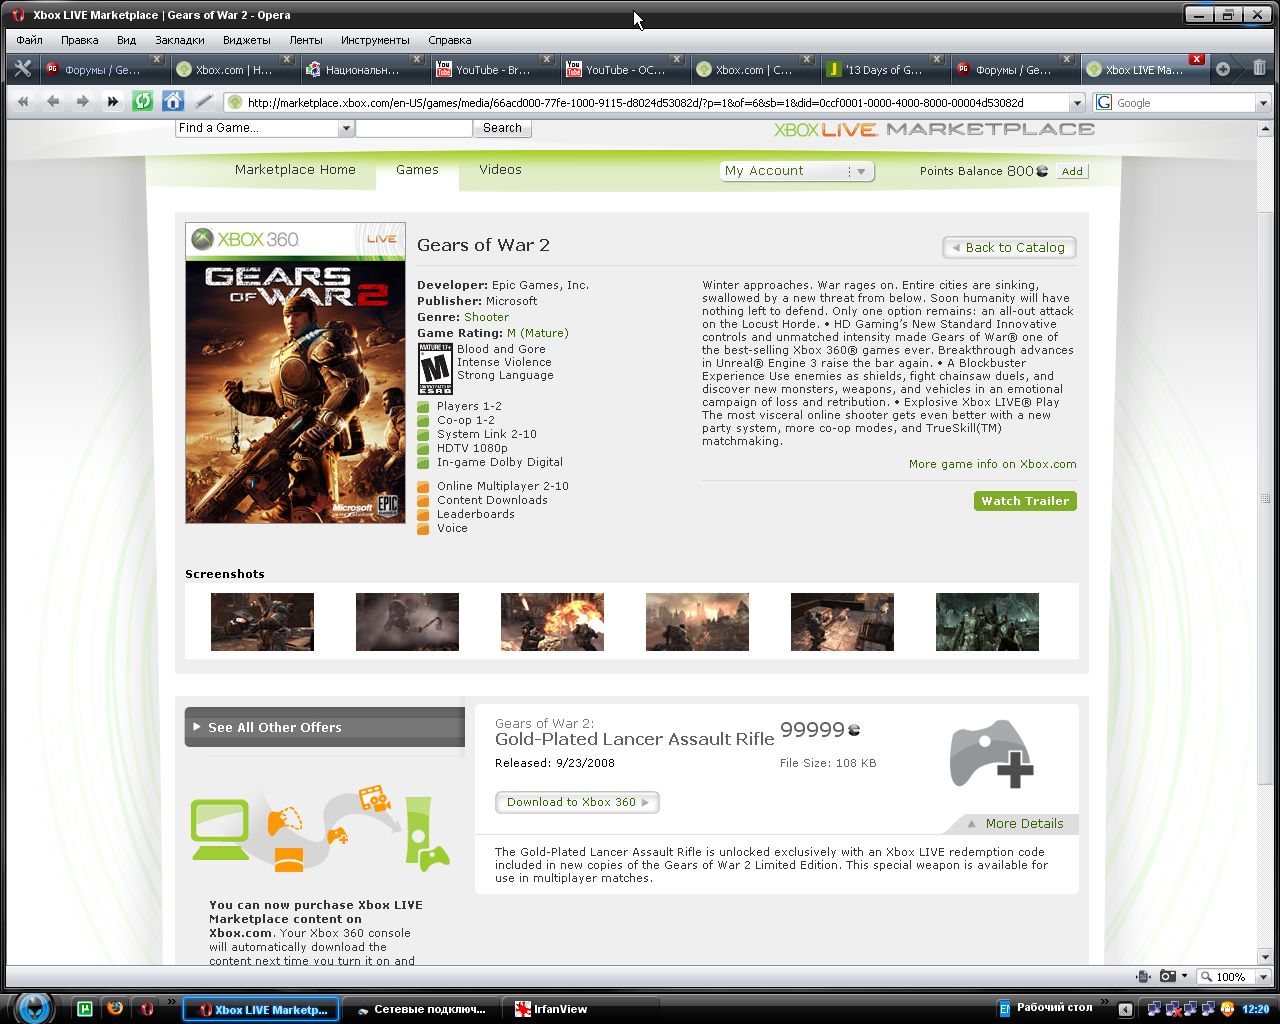The width and height of the screenshot is (1280, 1024).
Task: Expand the quick launch overflow chevron
Action: click(171, 1000)
